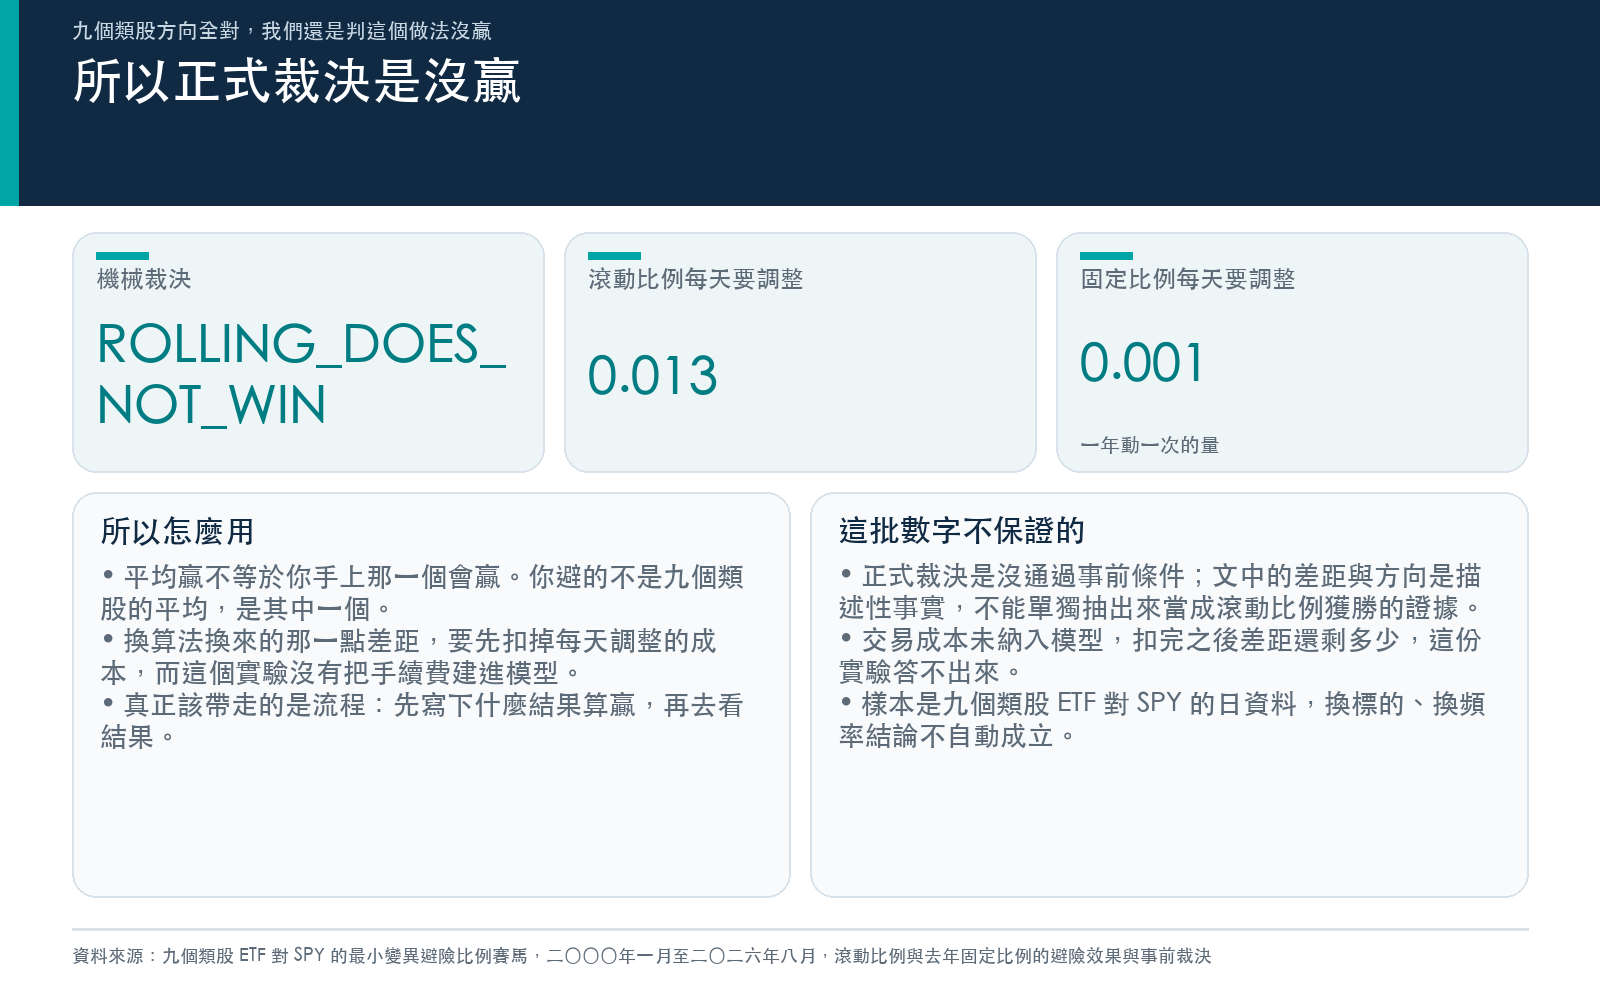This screenshot has width=1600, height=1000.
Task: Click the heading 所以怎麼用
Action: tap(177, 531)
